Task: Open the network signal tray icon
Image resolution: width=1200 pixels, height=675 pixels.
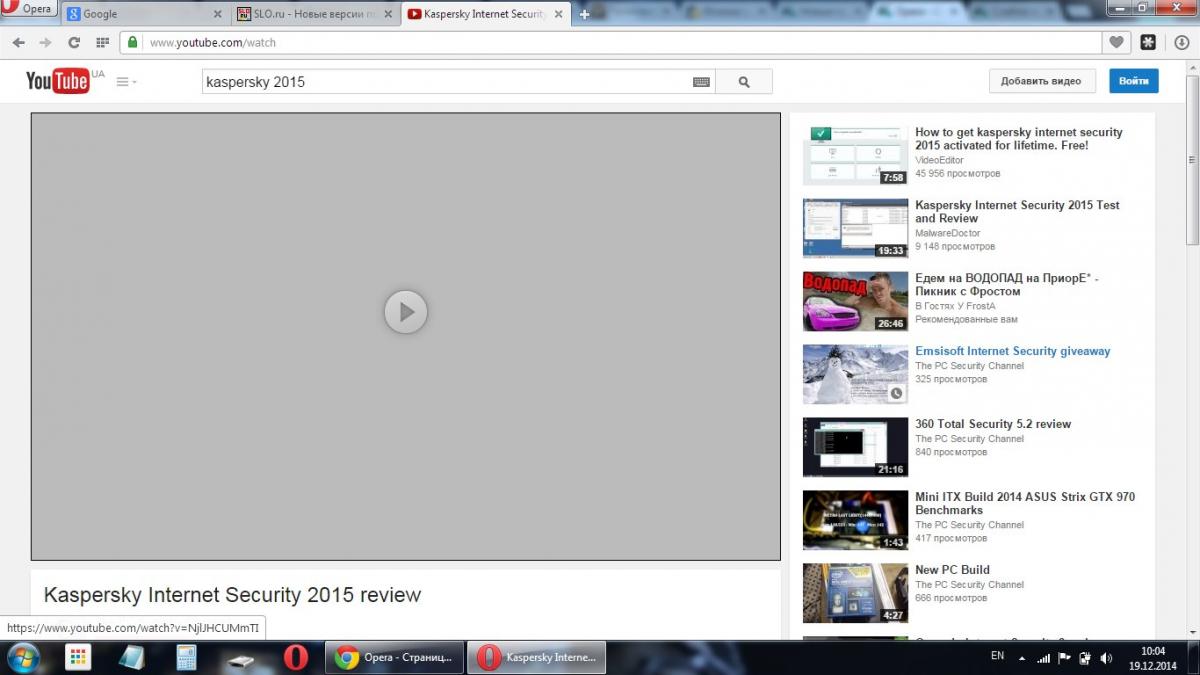Action: [1044, 658]
